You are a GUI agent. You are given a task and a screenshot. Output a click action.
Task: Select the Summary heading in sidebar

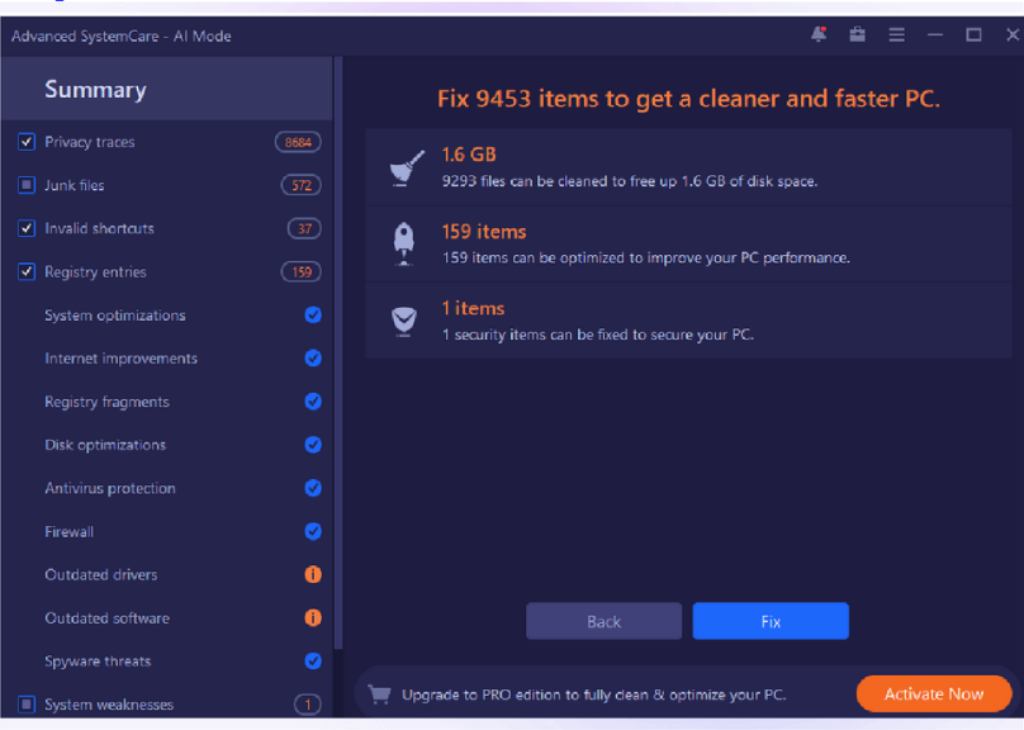coord(95,89)
